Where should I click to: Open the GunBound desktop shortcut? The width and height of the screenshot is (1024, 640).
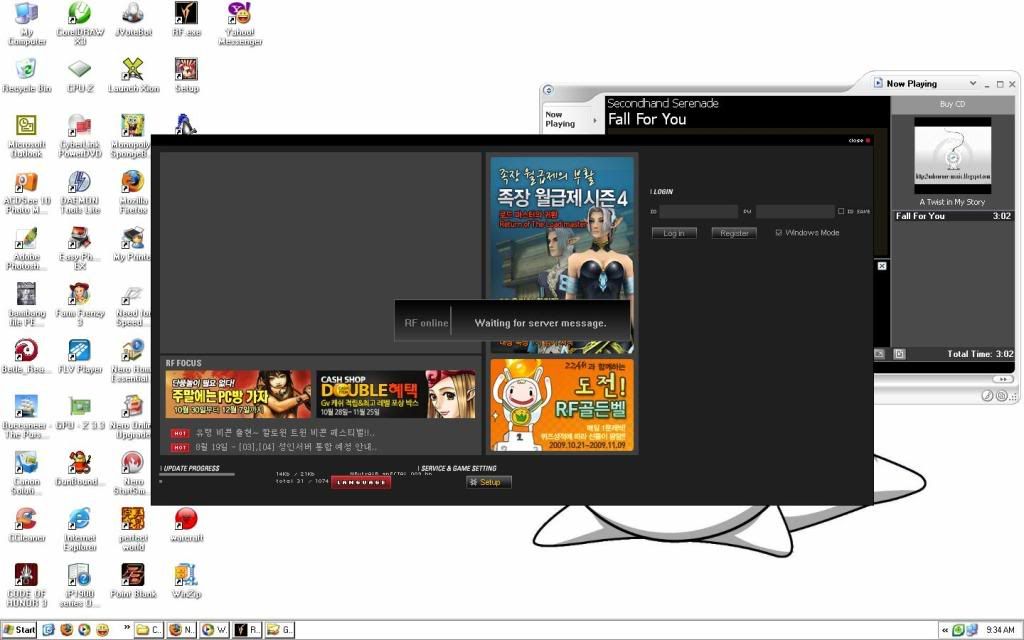[x=80, y=468]
